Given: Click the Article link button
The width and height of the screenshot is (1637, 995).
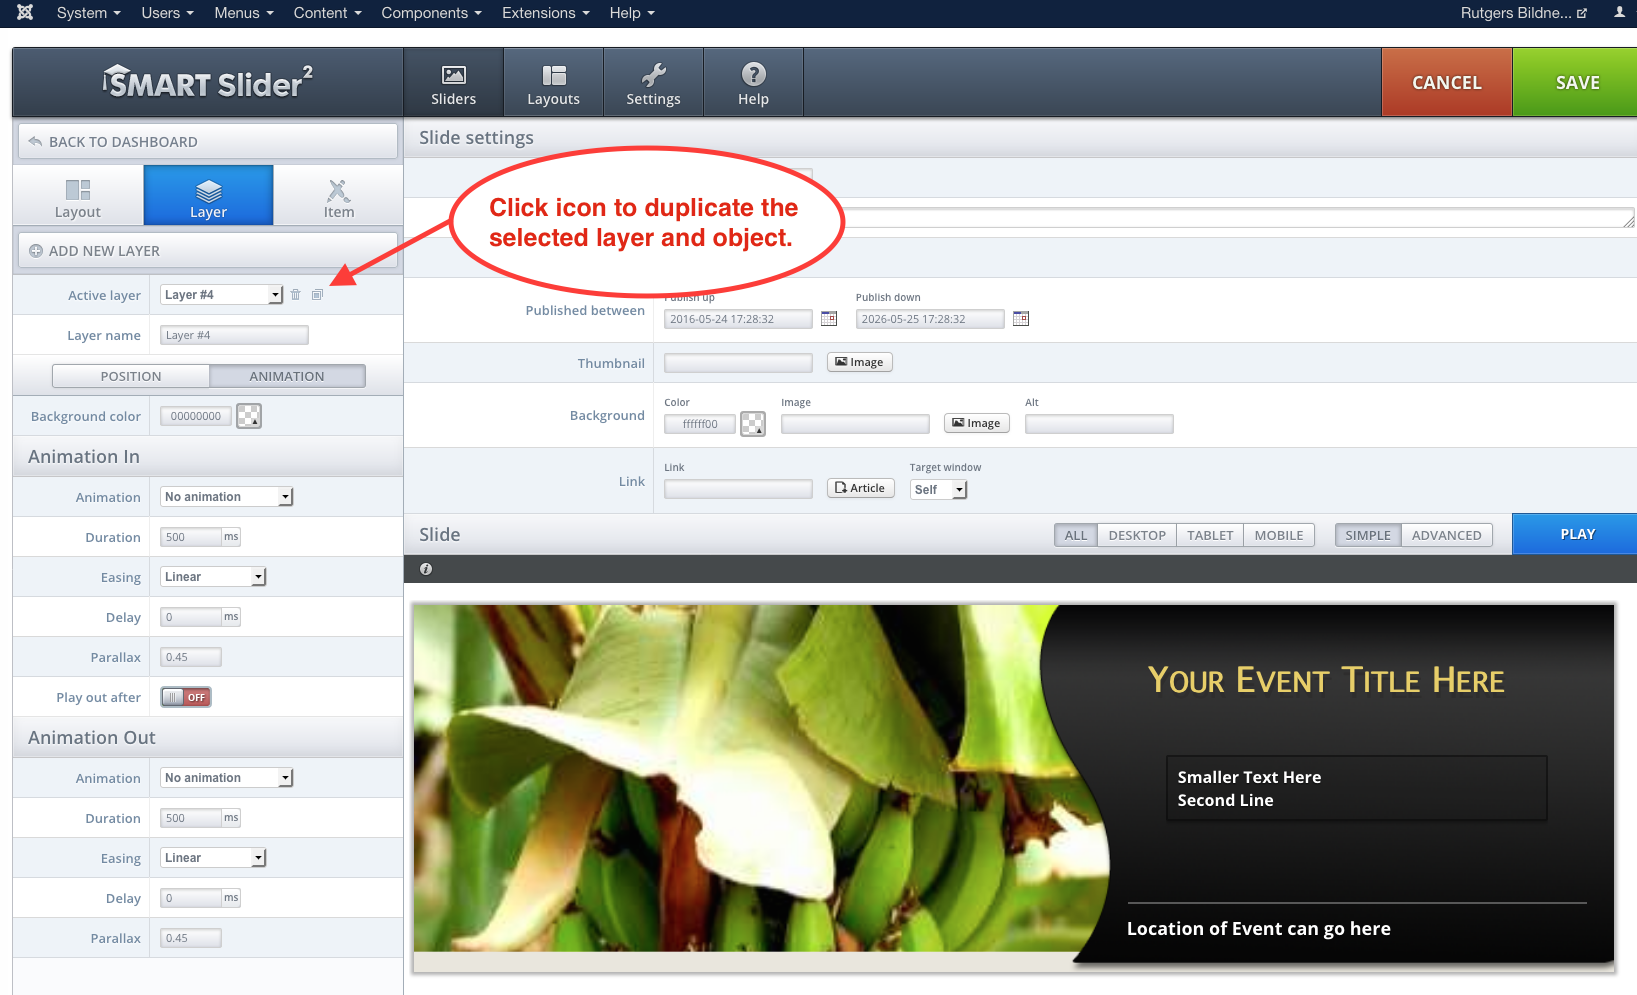Looking at the screenshot, I should (861, 489).
